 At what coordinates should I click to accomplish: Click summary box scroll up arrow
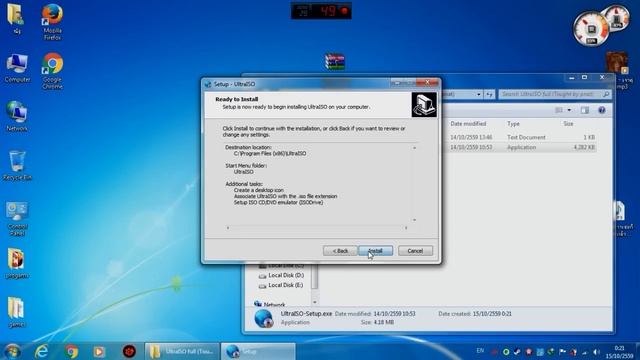click(x=414, y=148)
